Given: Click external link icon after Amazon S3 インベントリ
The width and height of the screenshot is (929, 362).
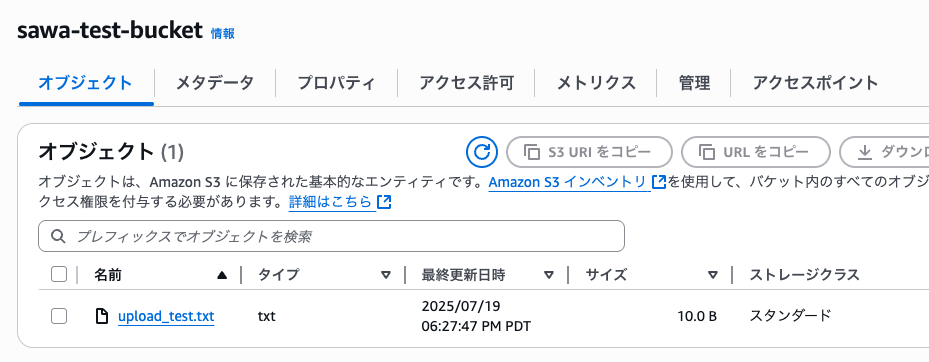Looking at the screenshot, I should [658, 182].
